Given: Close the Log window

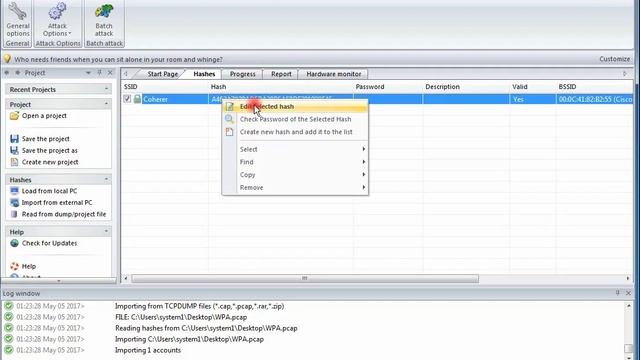Looking at the screenshot, I should point(628,293).
